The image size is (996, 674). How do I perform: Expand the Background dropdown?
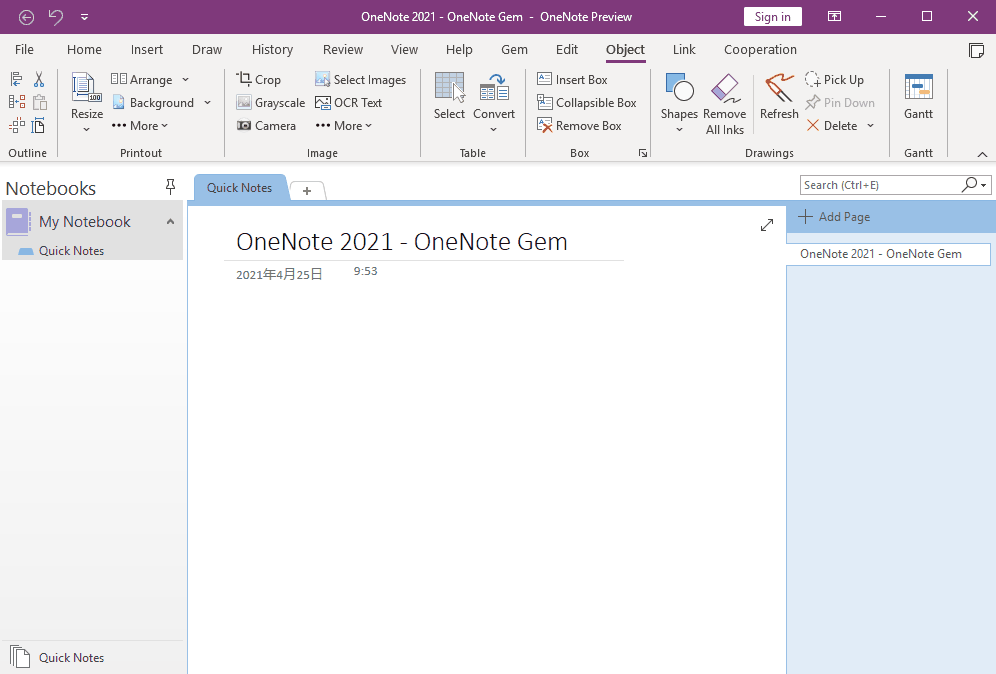pos(208,102)
